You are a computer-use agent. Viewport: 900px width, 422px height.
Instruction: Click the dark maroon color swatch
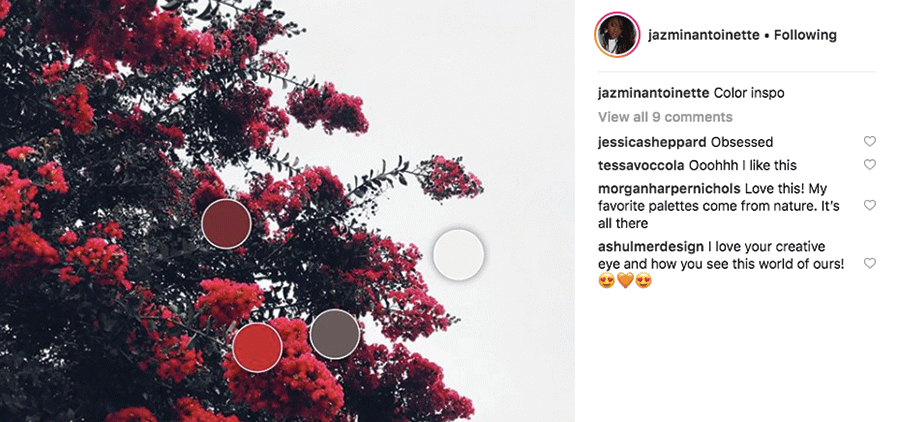(226, 224)
